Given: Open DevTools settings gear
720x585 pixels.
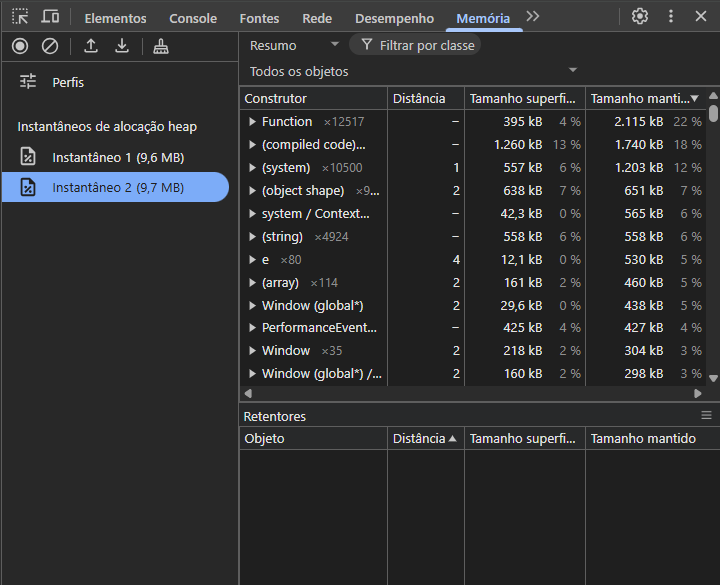Looking at the screenshot, I should click(x=640, y=17).
